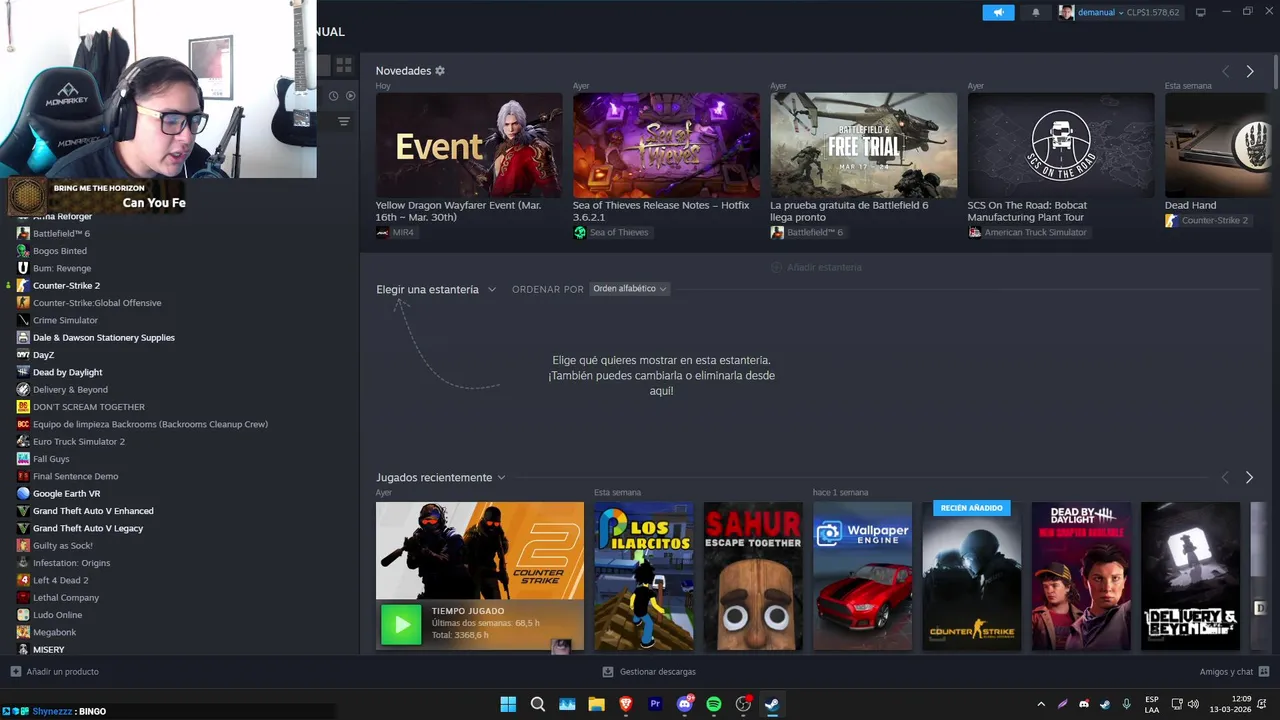Open Novedades settings gear
Viewport: 1280px width, 720px height.
(440, 71)
